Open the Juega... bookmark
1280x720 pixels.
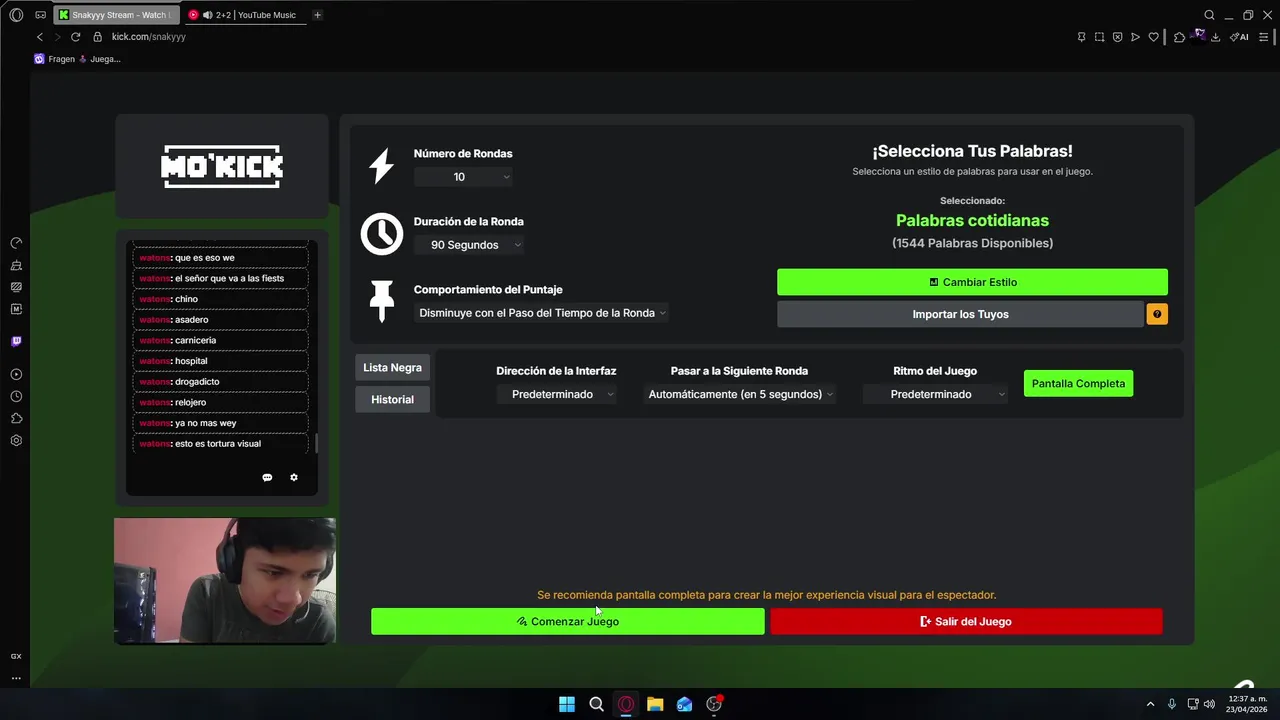[100, 59]
